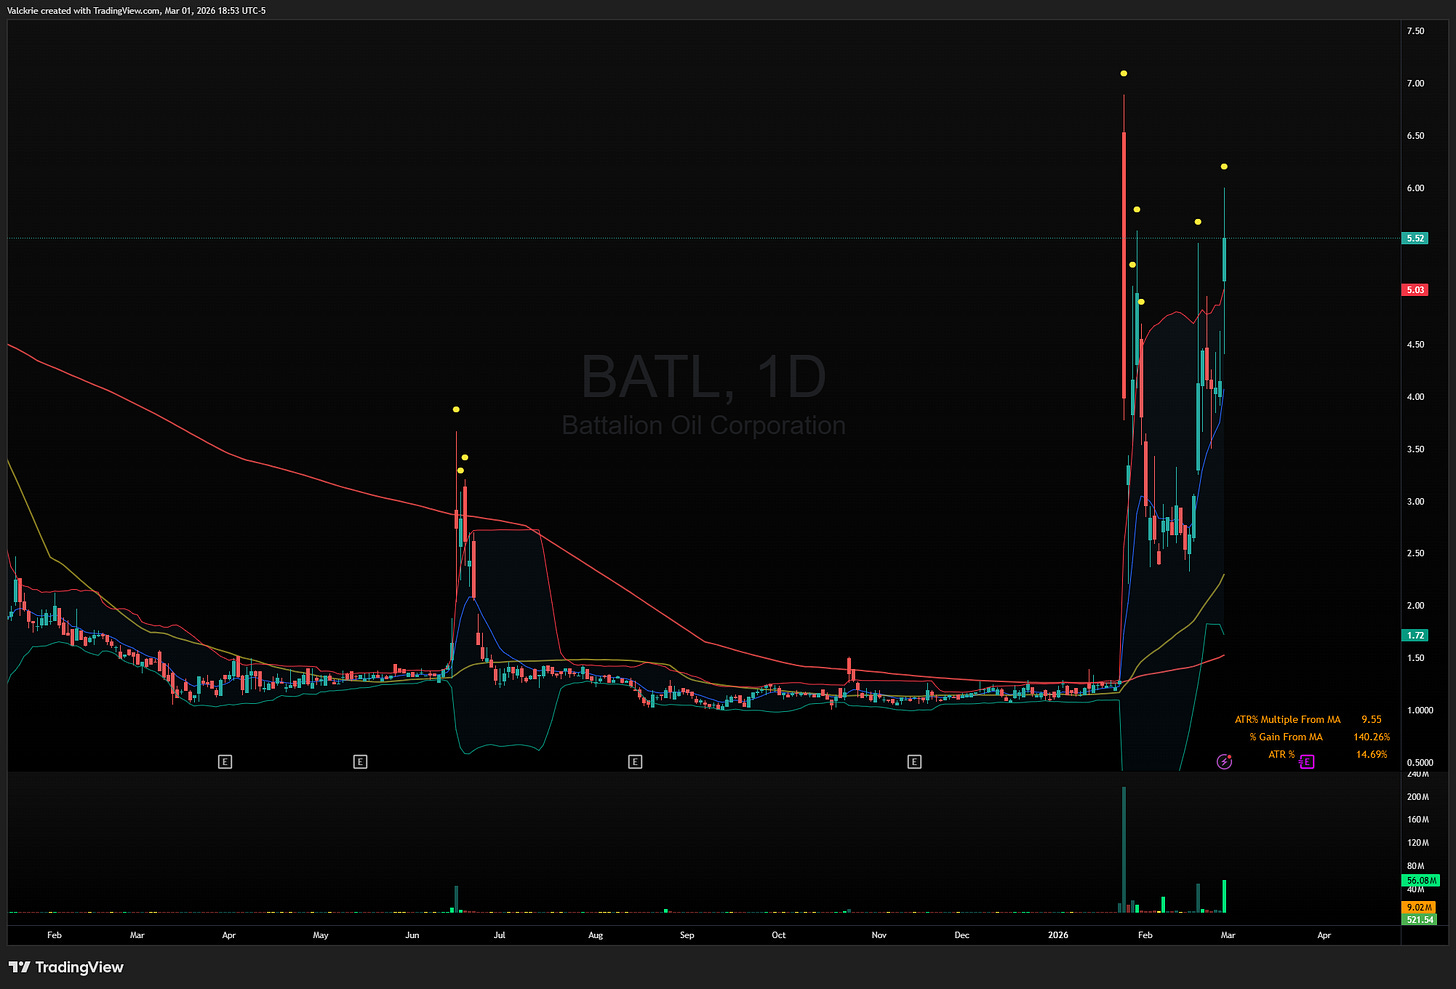
Task: Click the 120M volume scale tick
Action: (1417, 842)
